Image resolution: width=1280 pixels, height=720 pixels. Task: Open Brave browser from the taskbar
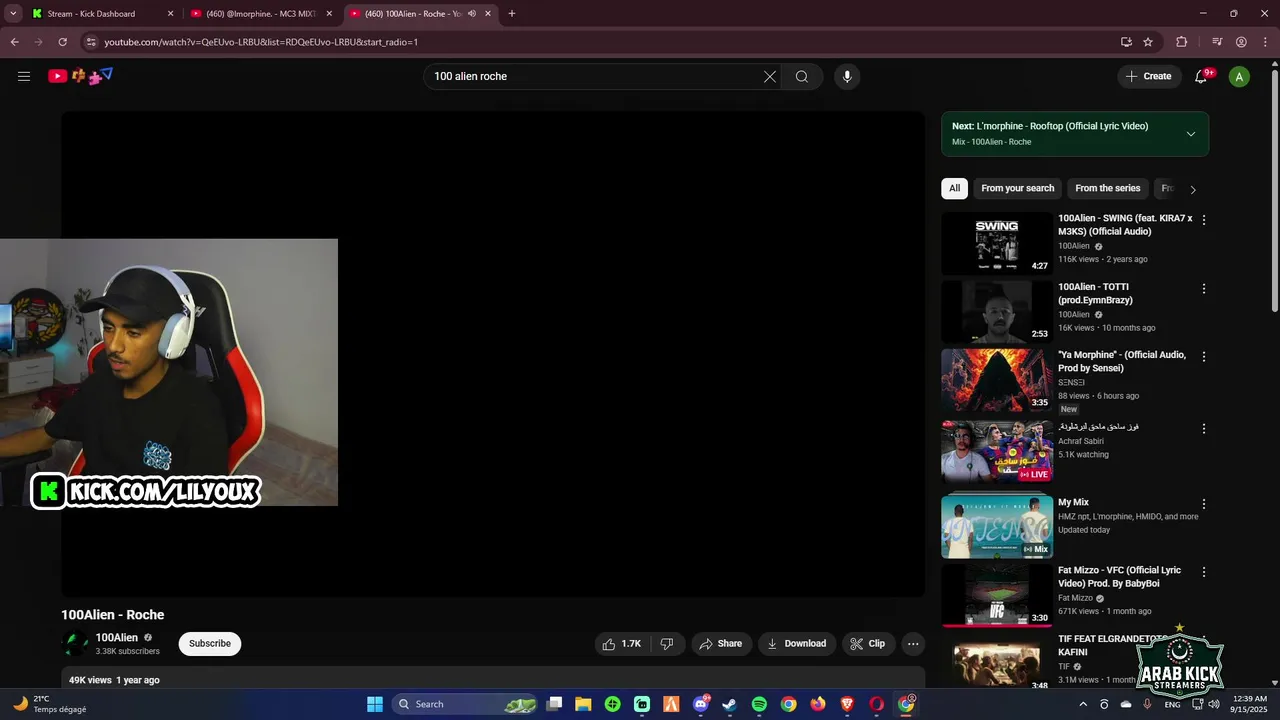(847, 704)
